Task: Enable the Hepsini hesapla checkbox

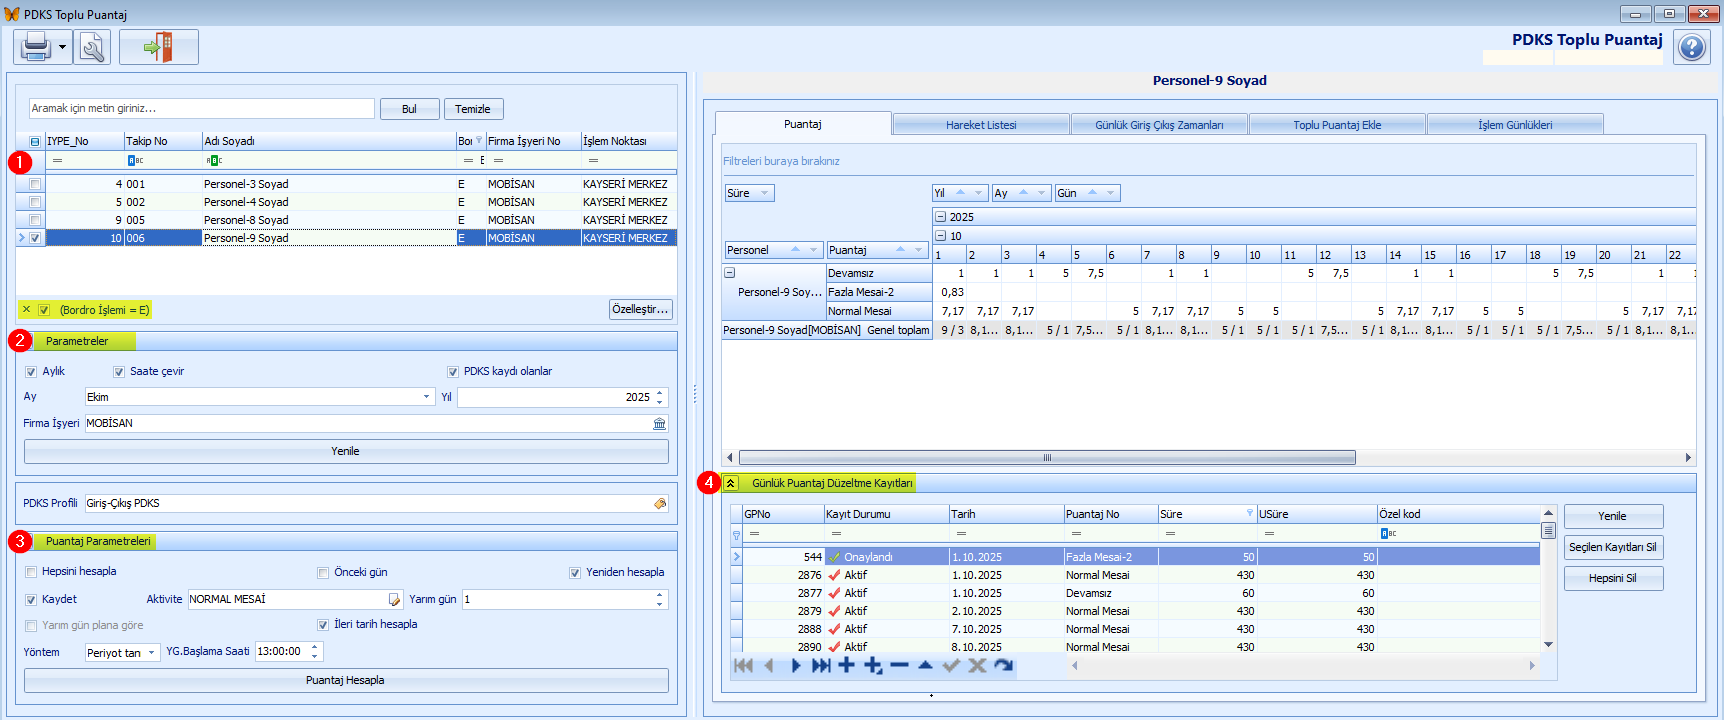Action: (x=31, y=572)
